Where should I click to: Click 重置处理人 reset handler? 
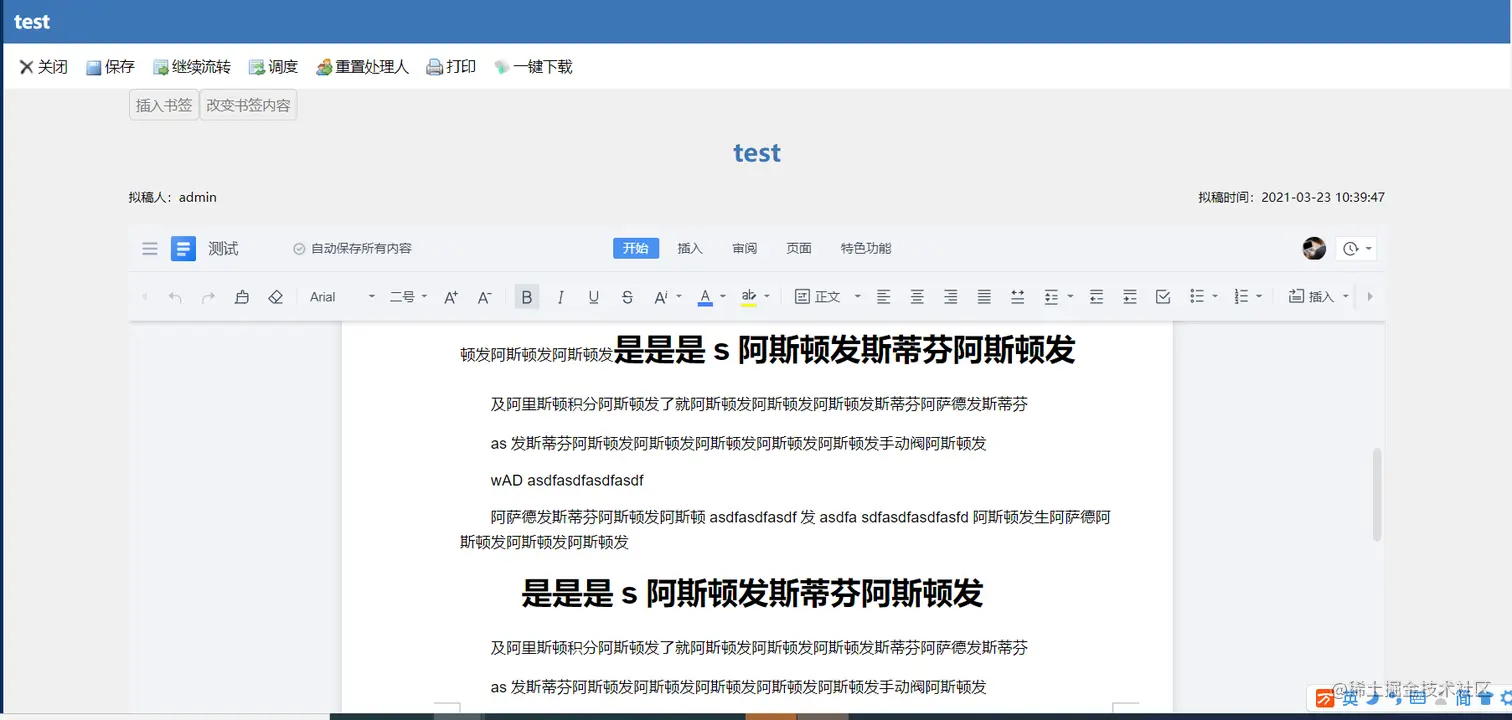tap(363, 67)
